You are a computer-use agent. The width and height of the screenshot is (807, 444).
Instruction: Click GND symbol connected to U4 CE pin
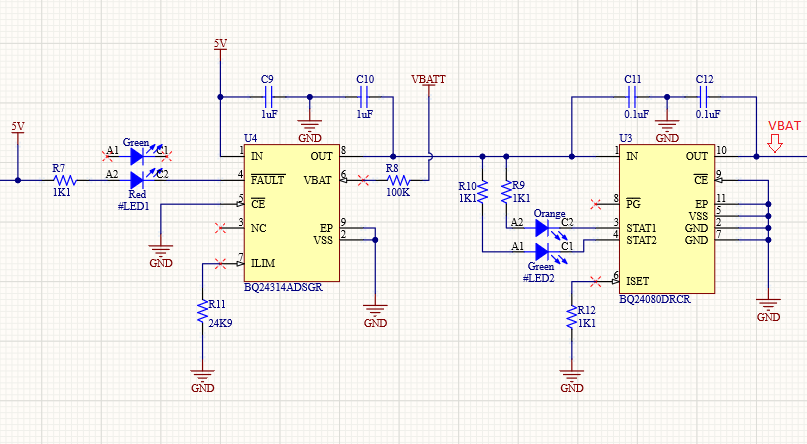[x=161, y=252]
